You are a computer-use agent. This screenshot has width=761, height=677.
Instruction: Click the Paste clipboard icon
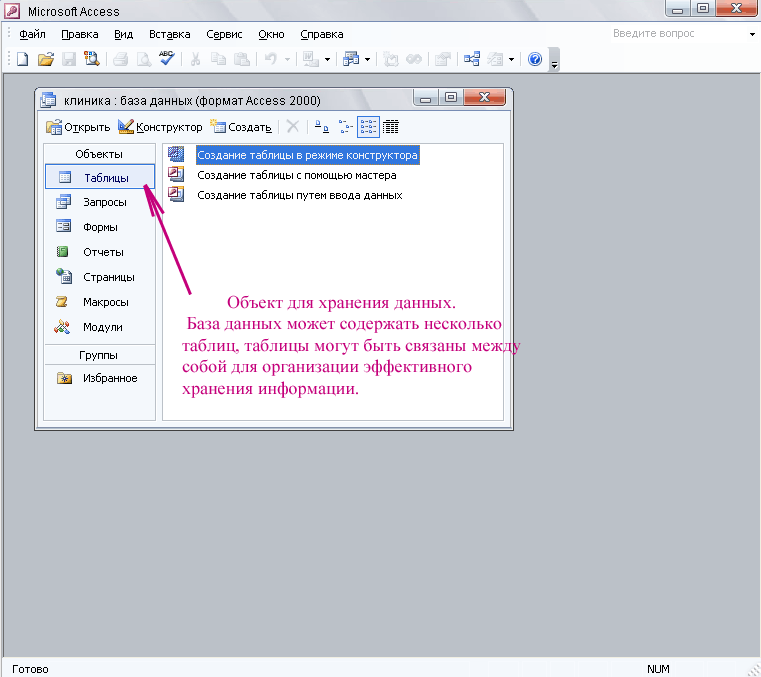242,59
